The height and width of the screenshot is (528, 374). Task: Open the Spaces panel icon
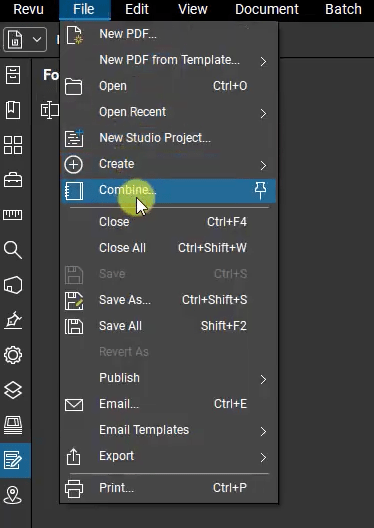(x=13, y=285)
